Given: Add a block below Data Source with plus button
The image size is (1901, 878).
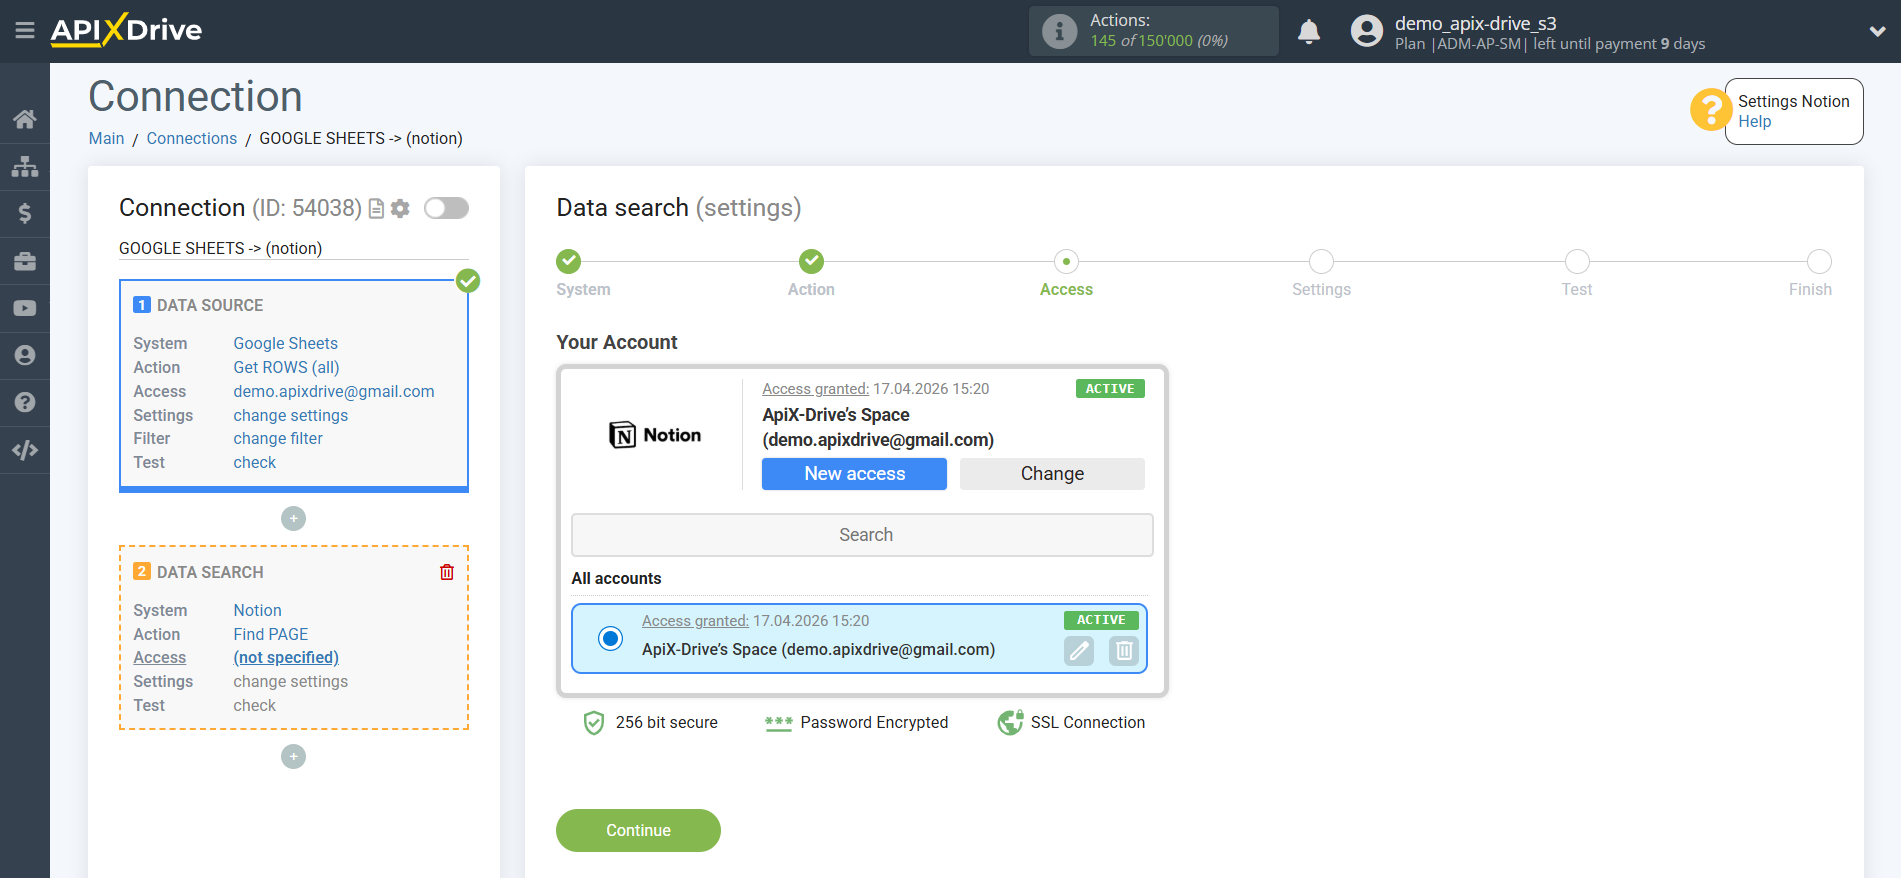Looking at the screenshot, I should click(293, 518).
